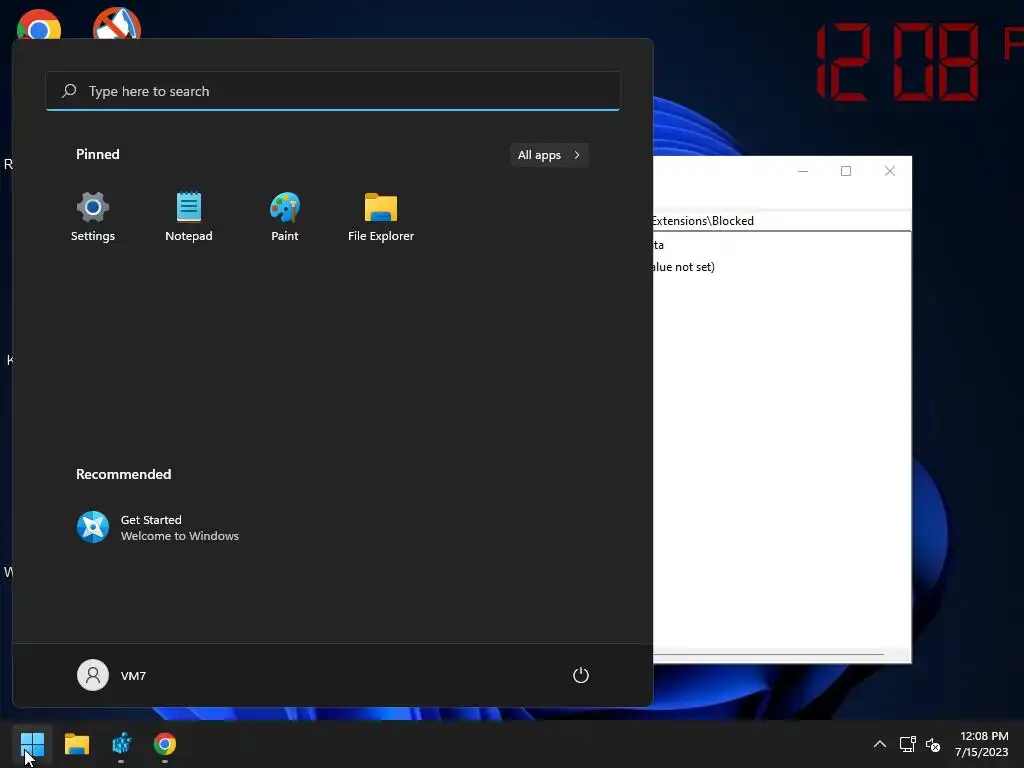Open Registry Editor from taskbar
The image size is (1024, 768).
121,744
